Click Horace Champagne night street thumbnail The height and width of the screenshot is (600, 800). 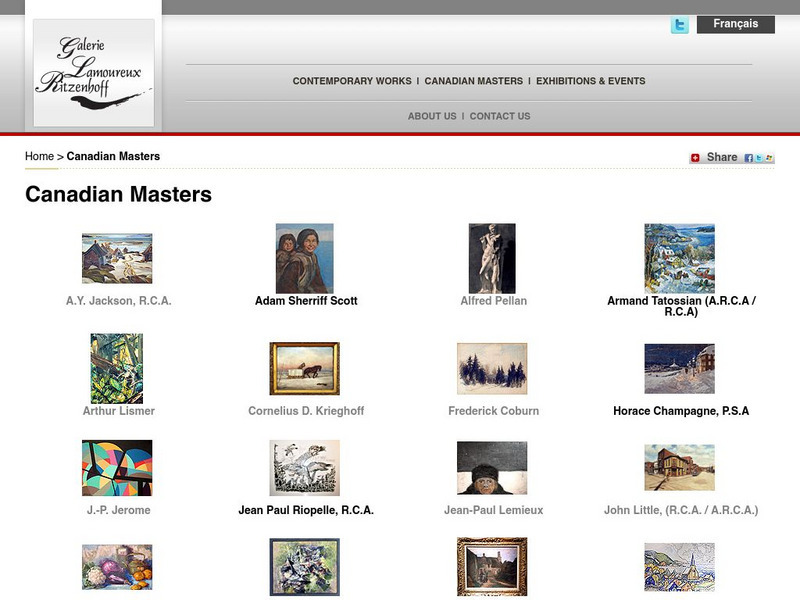point(680,368)
